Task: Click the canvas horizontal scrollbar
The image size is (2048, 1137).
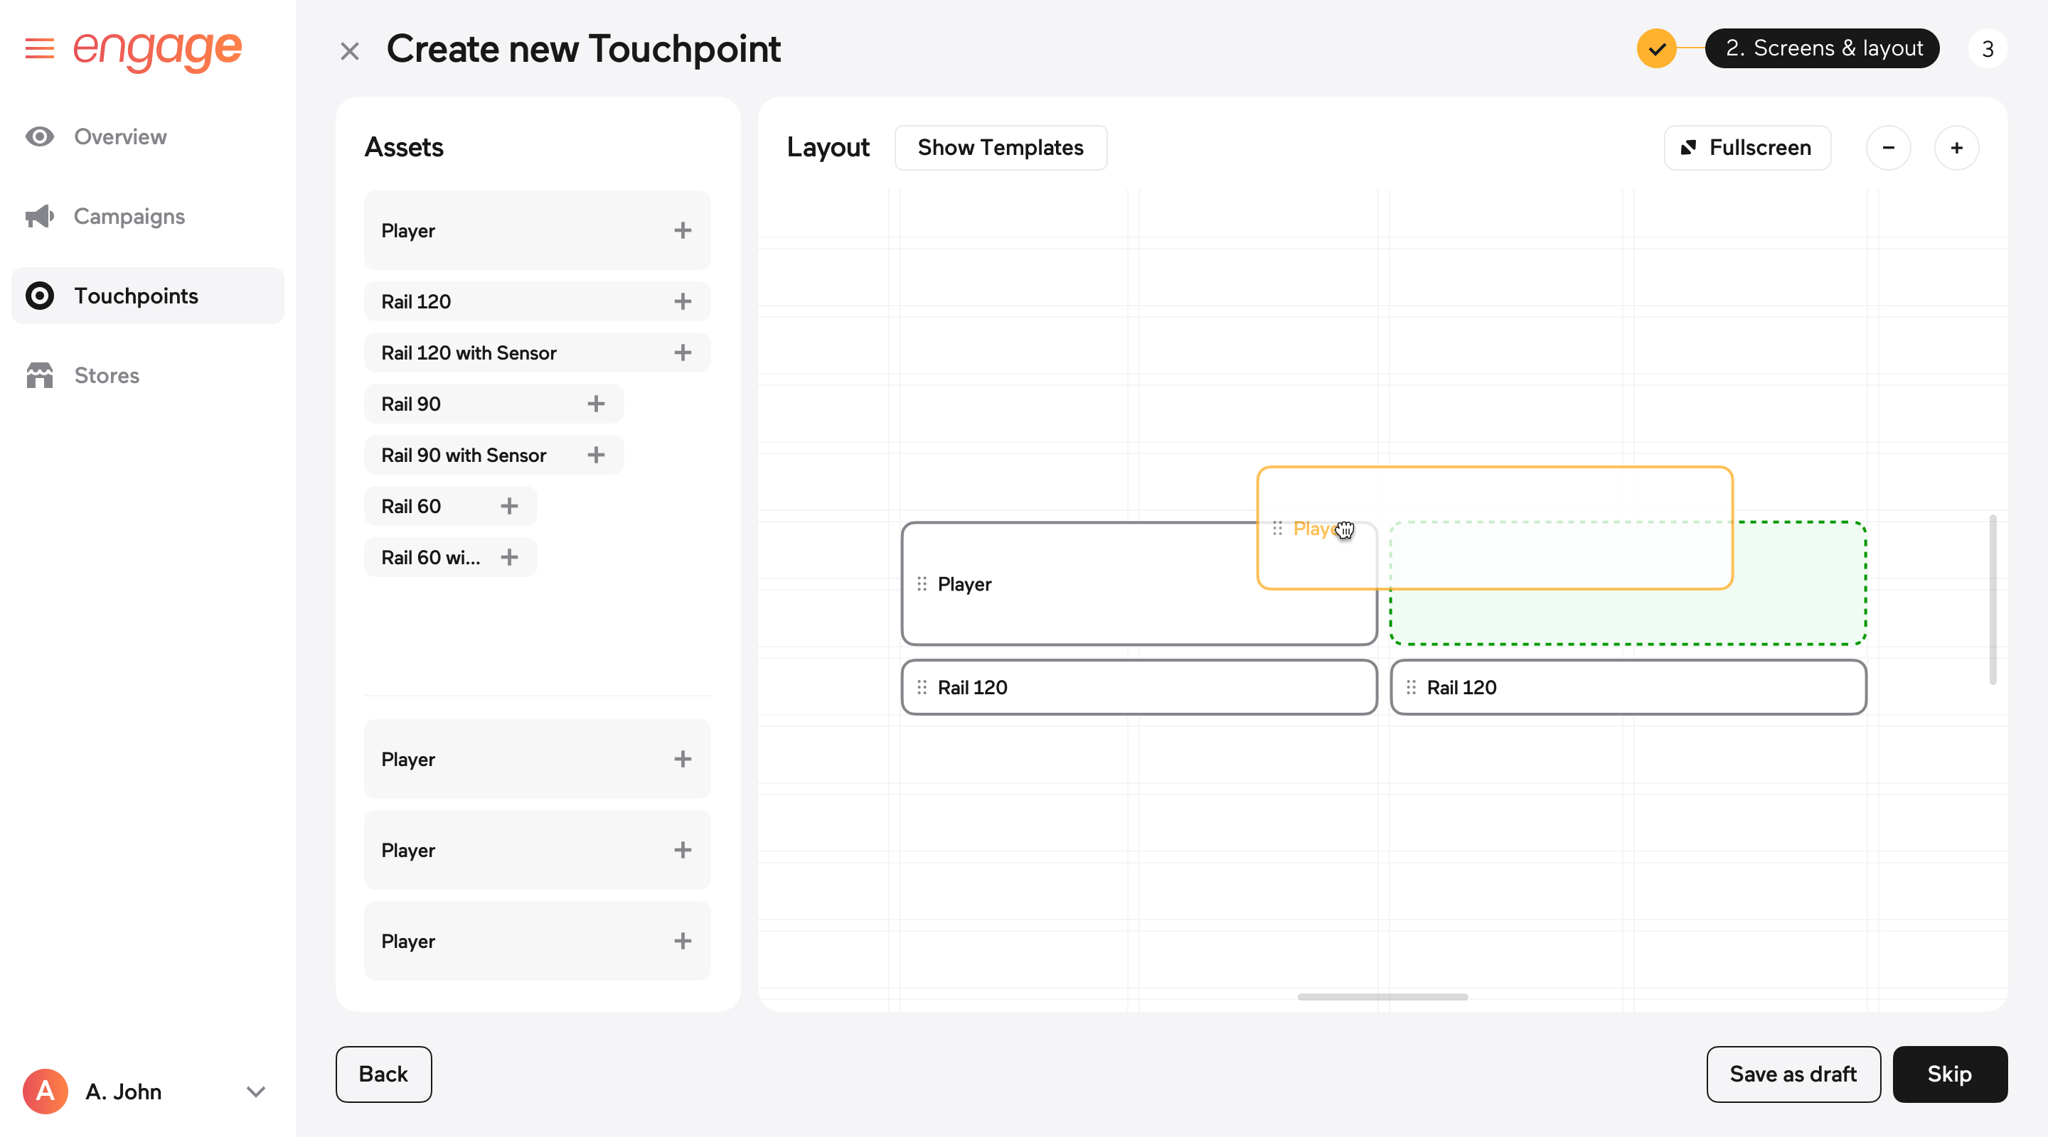Action: coord(1383,997)
